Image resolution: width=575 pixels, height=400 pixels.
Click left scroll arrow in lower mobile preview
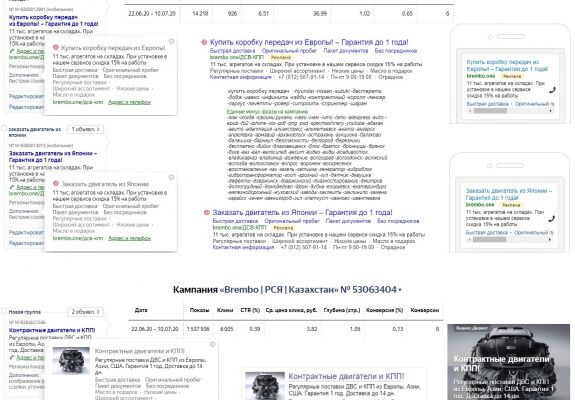tap(470, 239)
